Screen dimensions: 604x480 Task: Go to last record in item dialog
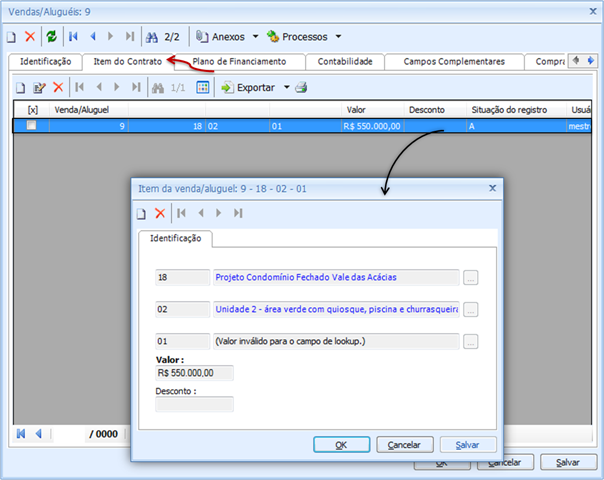tap(238, 213)
